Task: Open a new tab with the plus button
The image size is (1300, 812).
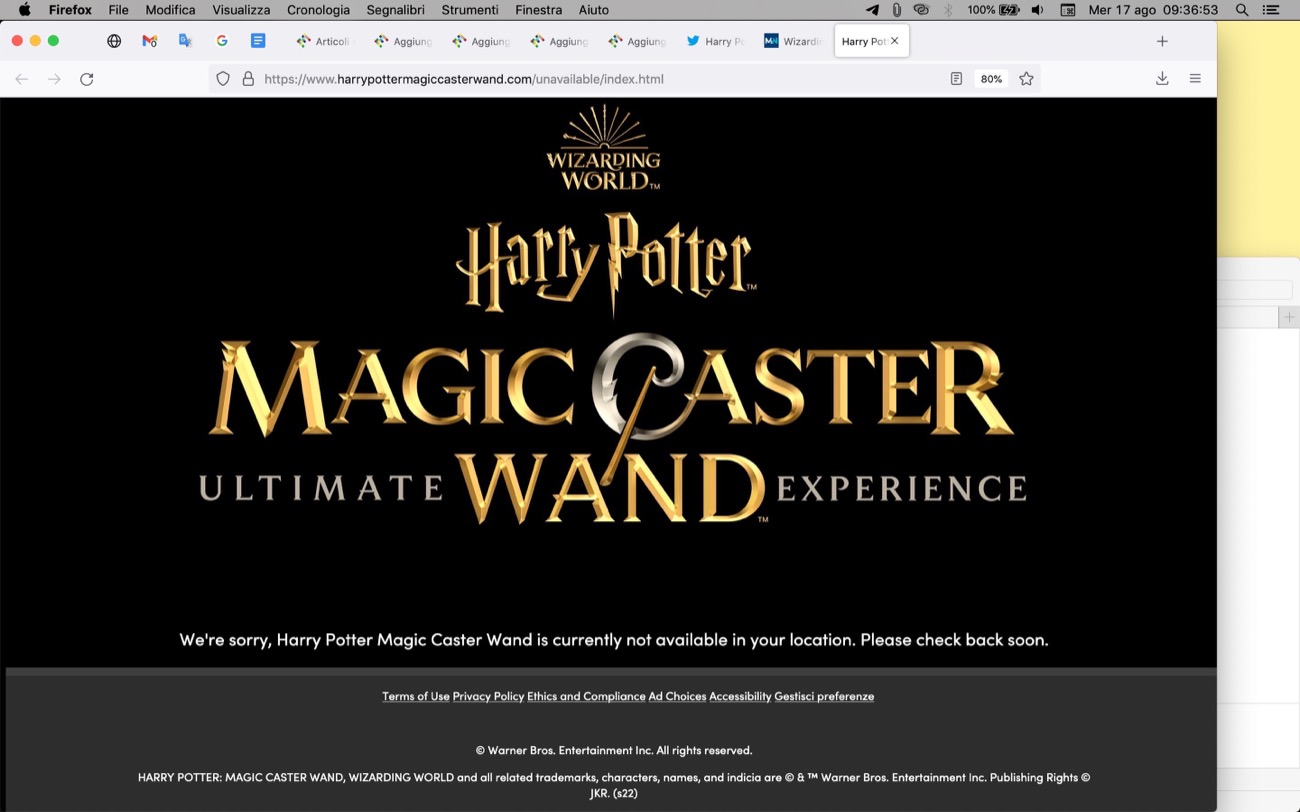Action: (1162, 41)
